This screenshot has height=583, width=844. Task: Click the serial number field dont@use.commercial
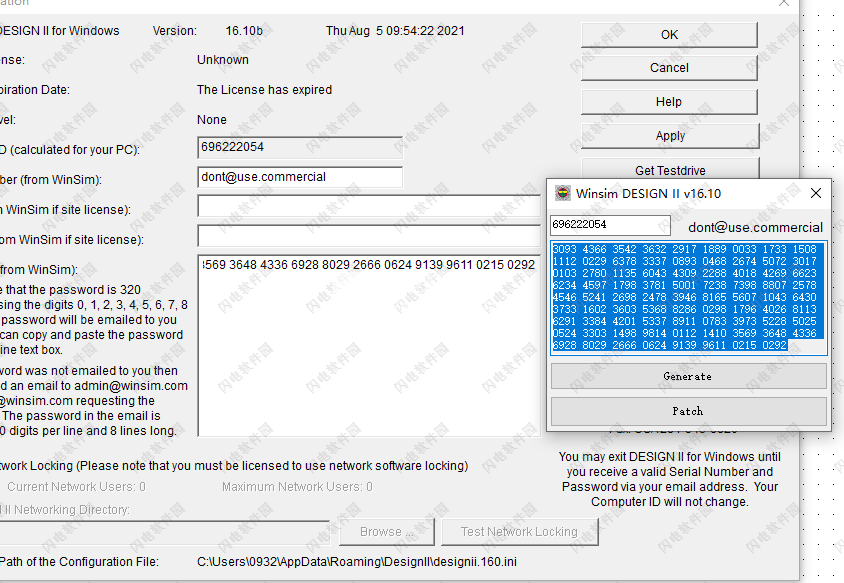[300, 177]
